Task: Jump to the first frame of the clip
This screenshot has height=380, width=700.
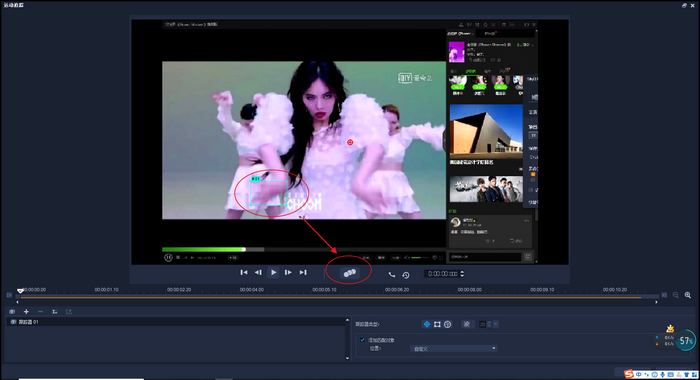Action: (244, 272)
